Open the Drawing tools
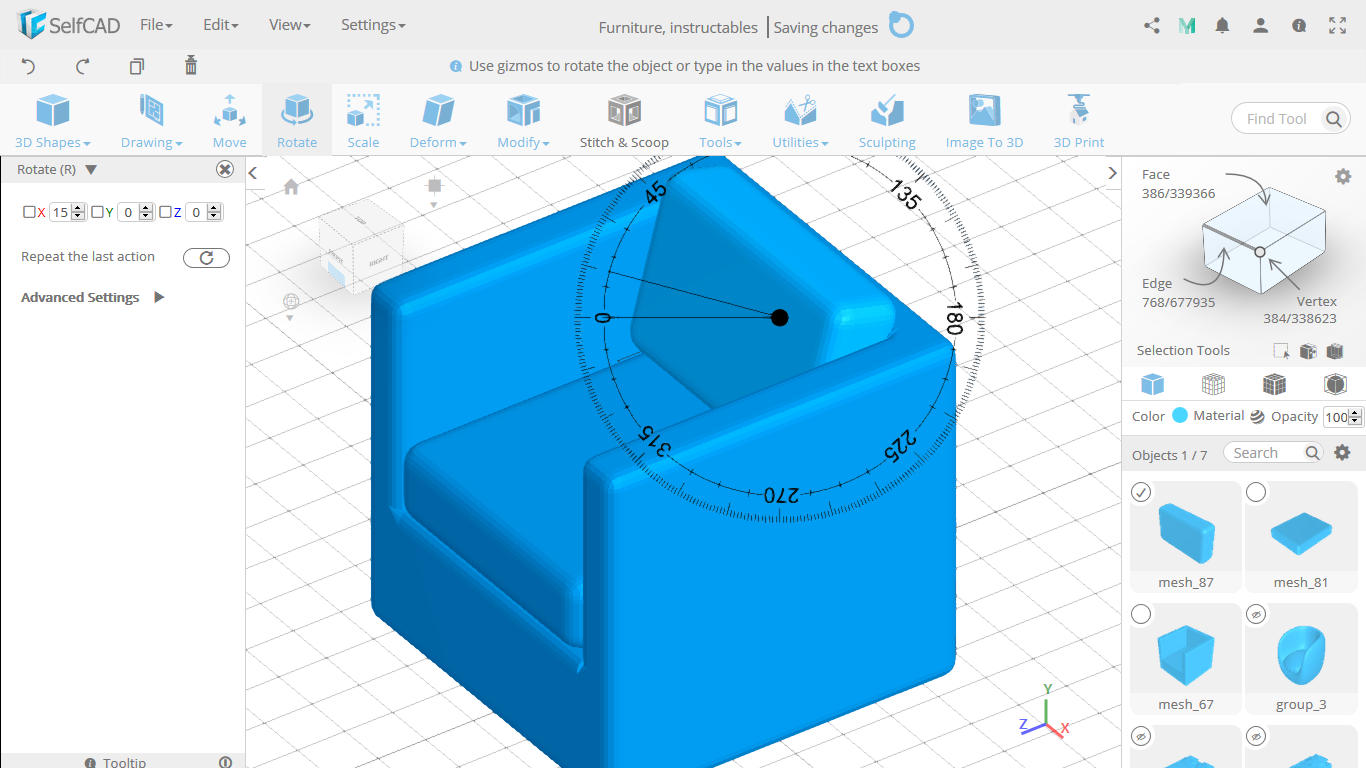 pyautogui.click(x=151, y=120)
